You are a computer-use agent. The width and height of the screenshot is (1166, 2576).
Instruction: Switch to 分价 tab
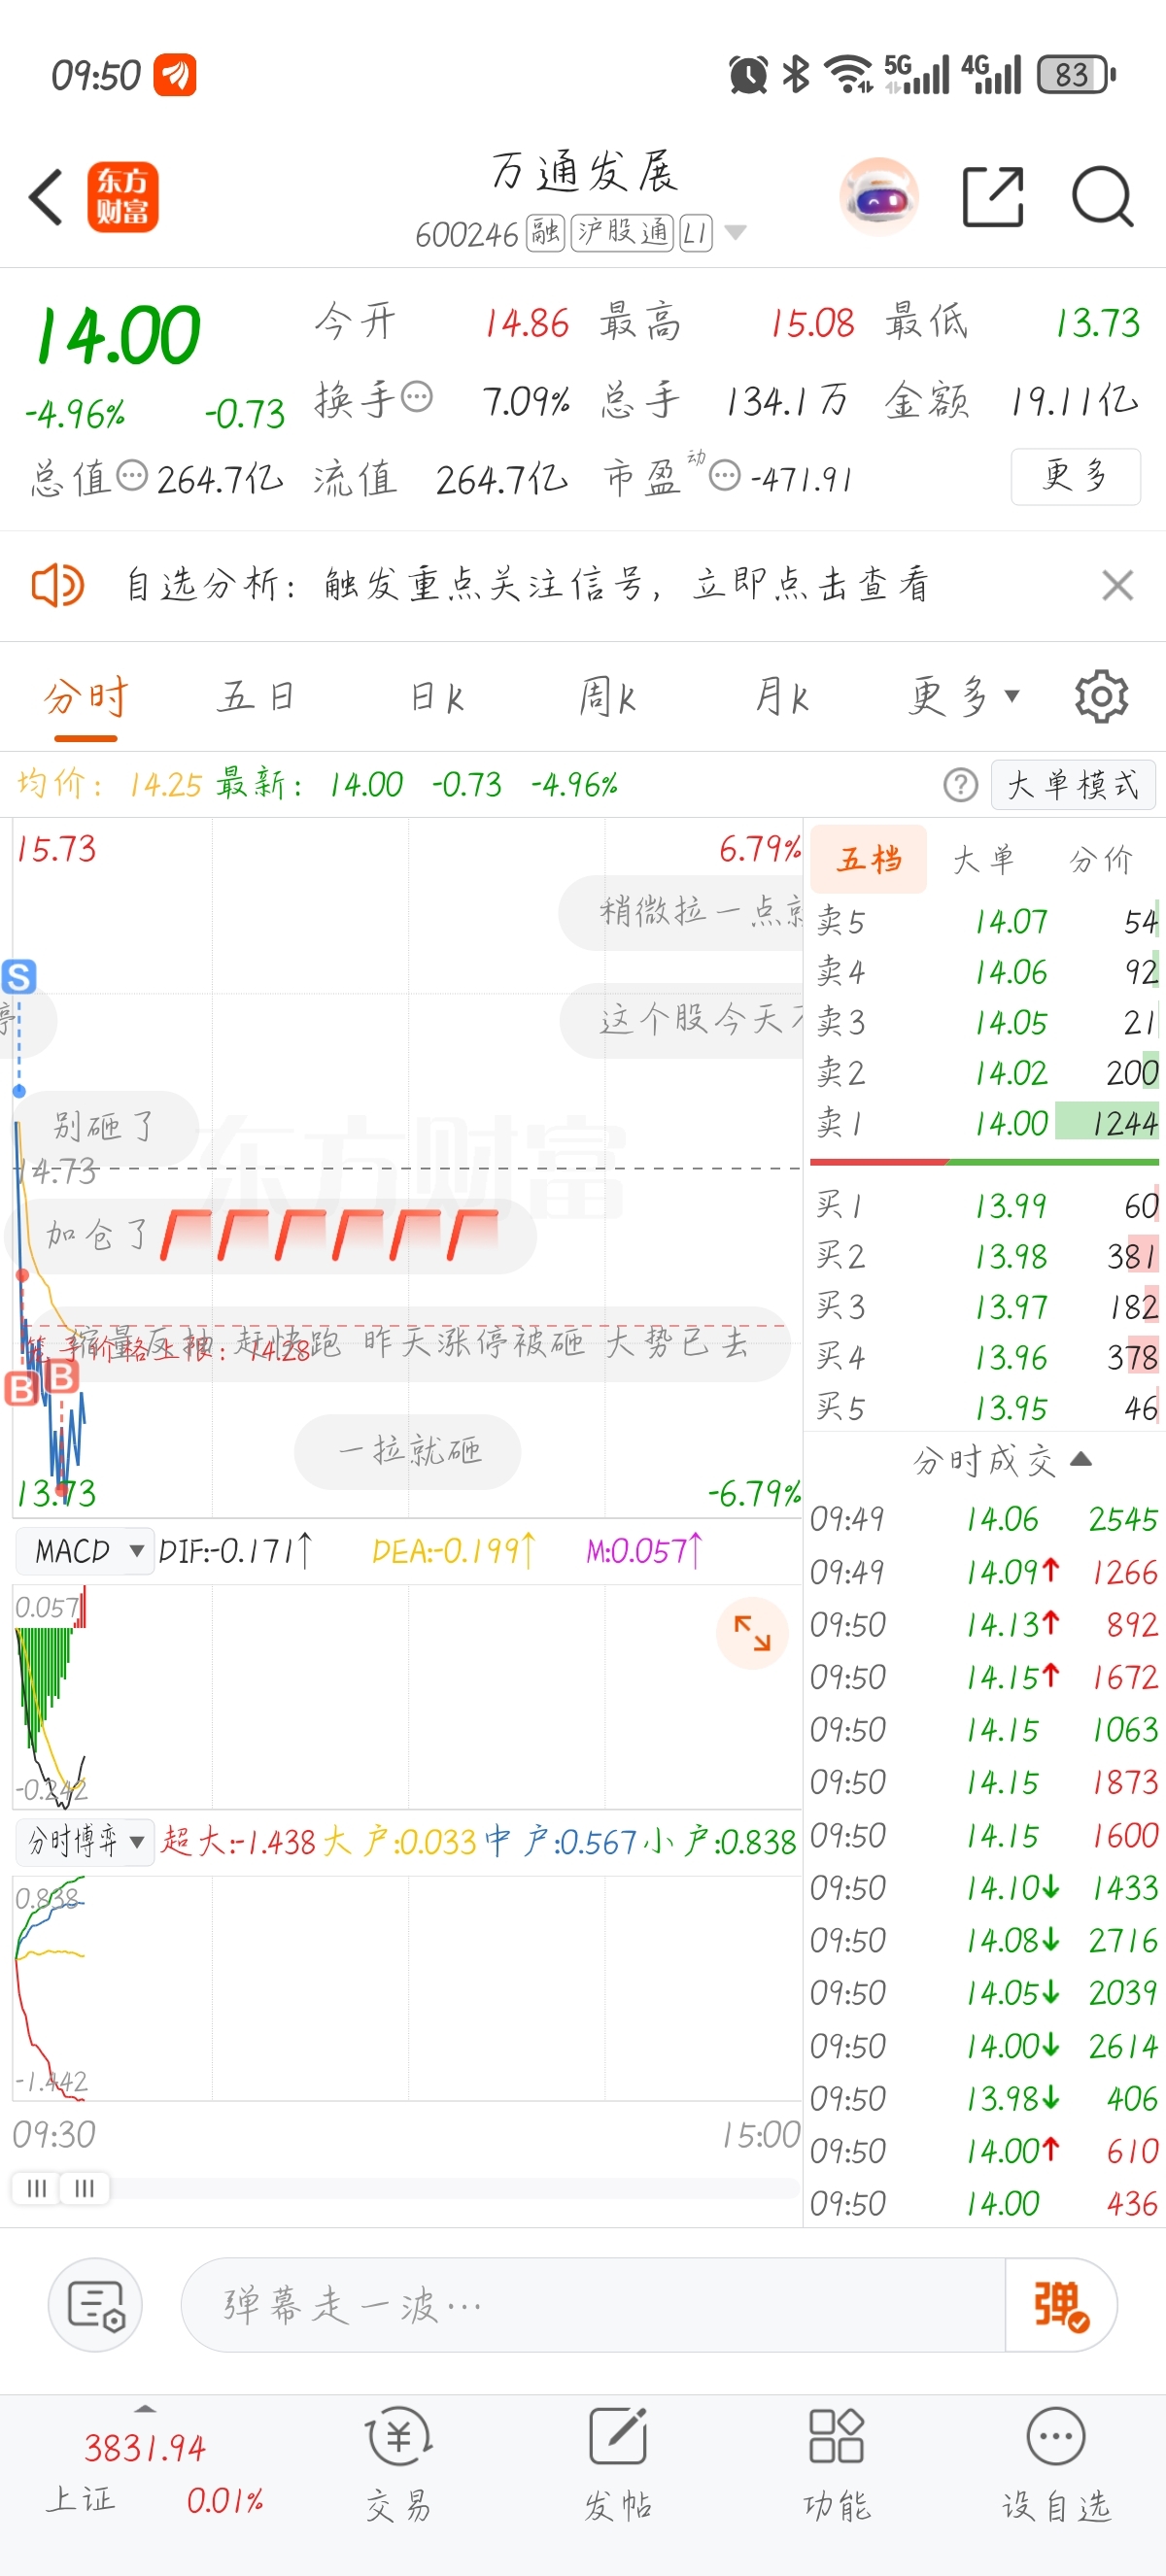pyautogui.click(x=1101, y=859)
